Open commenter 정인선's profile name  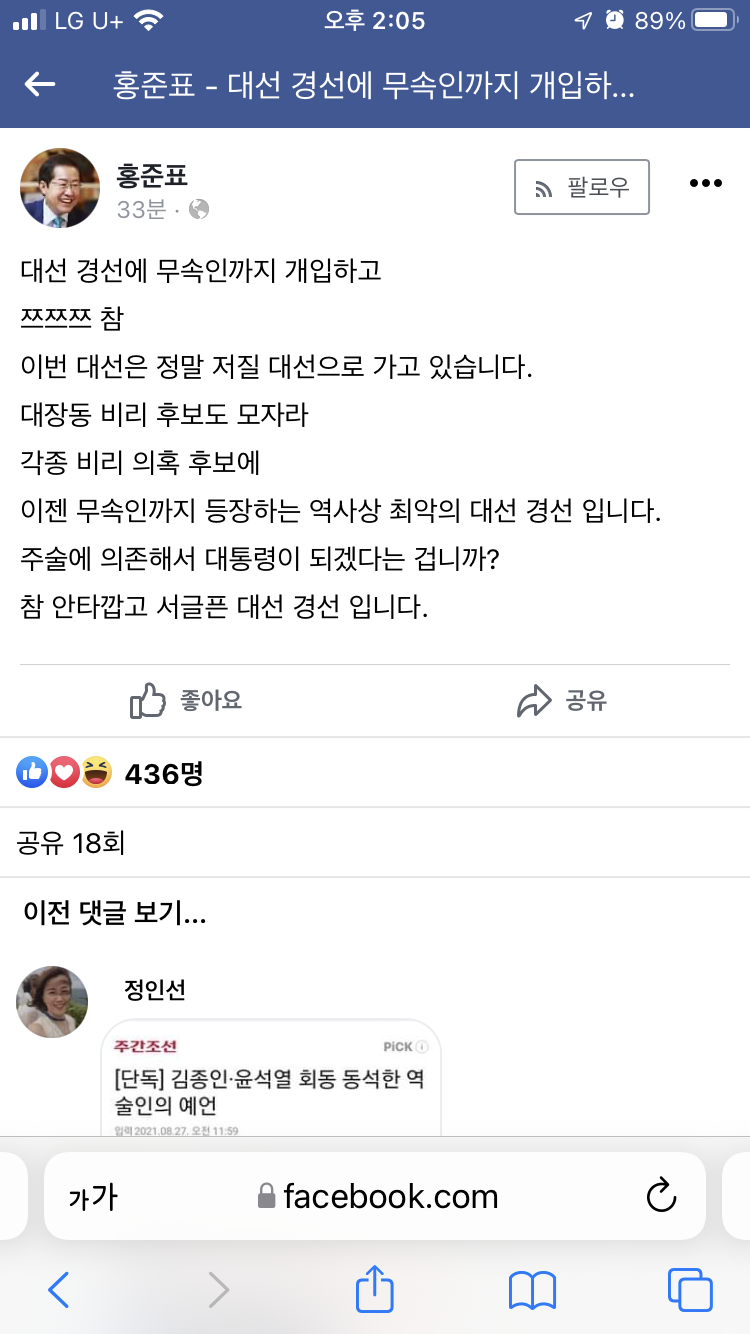coord(154,990)
